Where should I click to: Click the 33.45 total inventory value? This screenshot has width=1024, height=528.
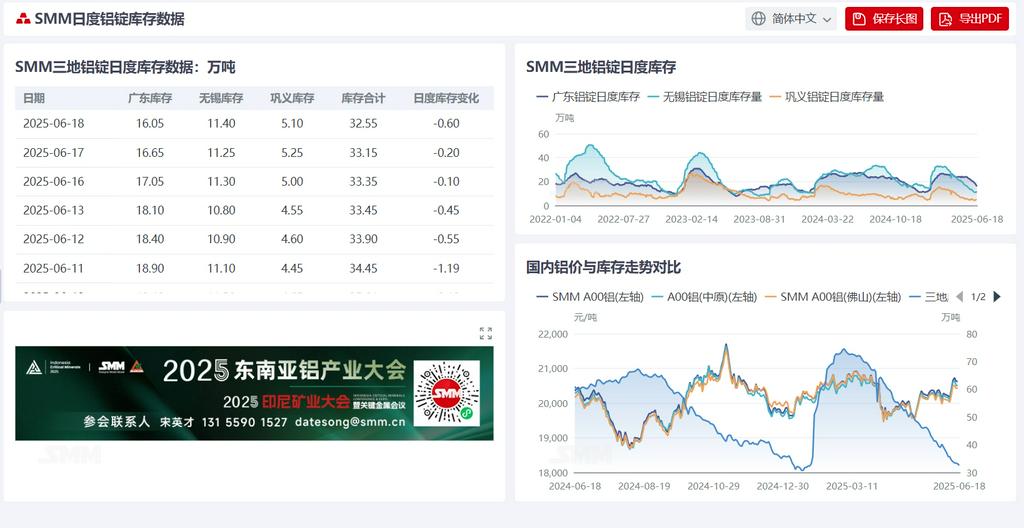[363, 210]
